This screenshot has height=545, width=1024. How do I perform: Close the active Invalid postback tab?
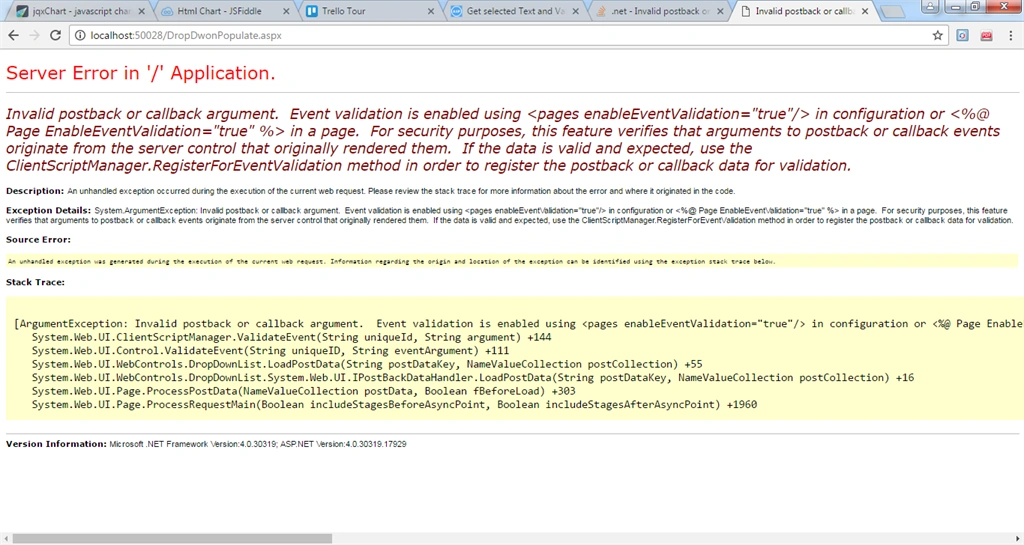865,11
